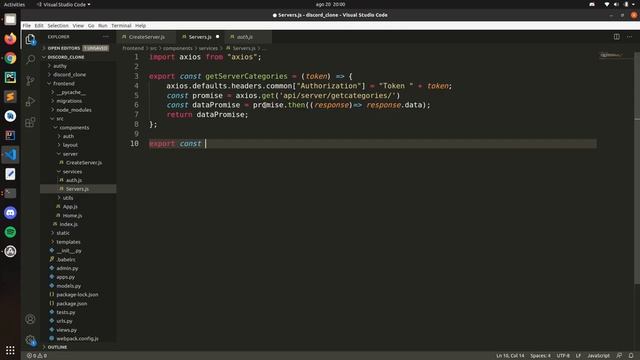Image resolution: width=640 pixels, height=360 pixels.
Task: Open Files manager from the dock
Action: 10,19
